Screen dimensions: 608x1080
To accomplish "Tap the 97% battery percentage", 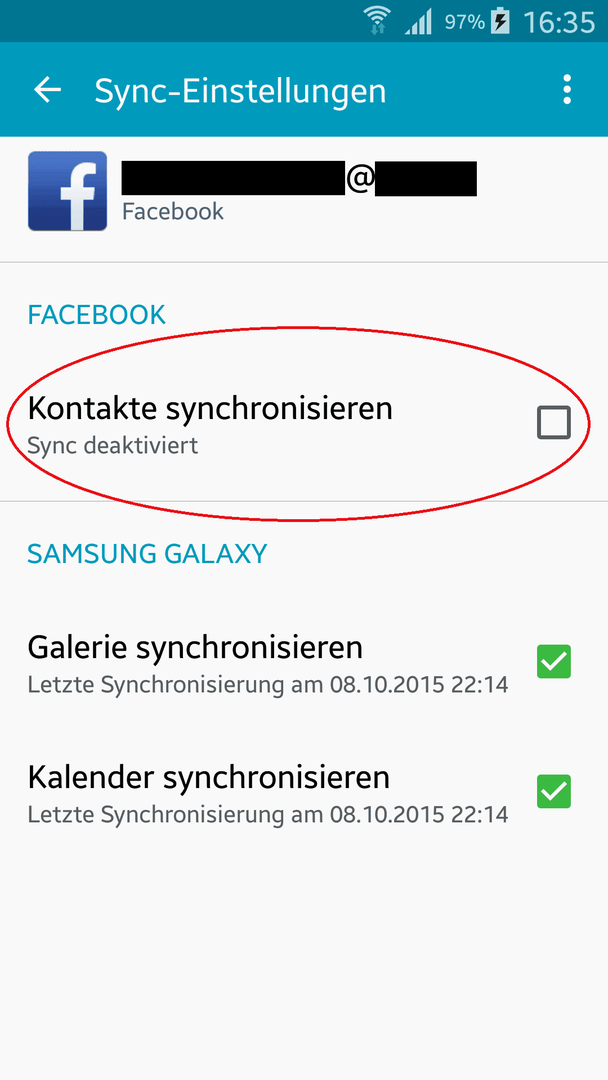I will [x=465, y=22].
